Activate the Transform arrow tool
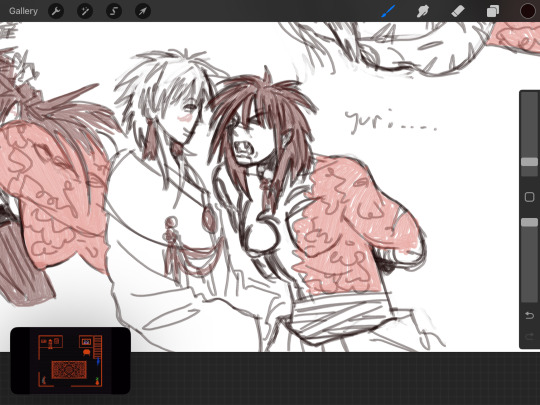 tap(143, 11)
